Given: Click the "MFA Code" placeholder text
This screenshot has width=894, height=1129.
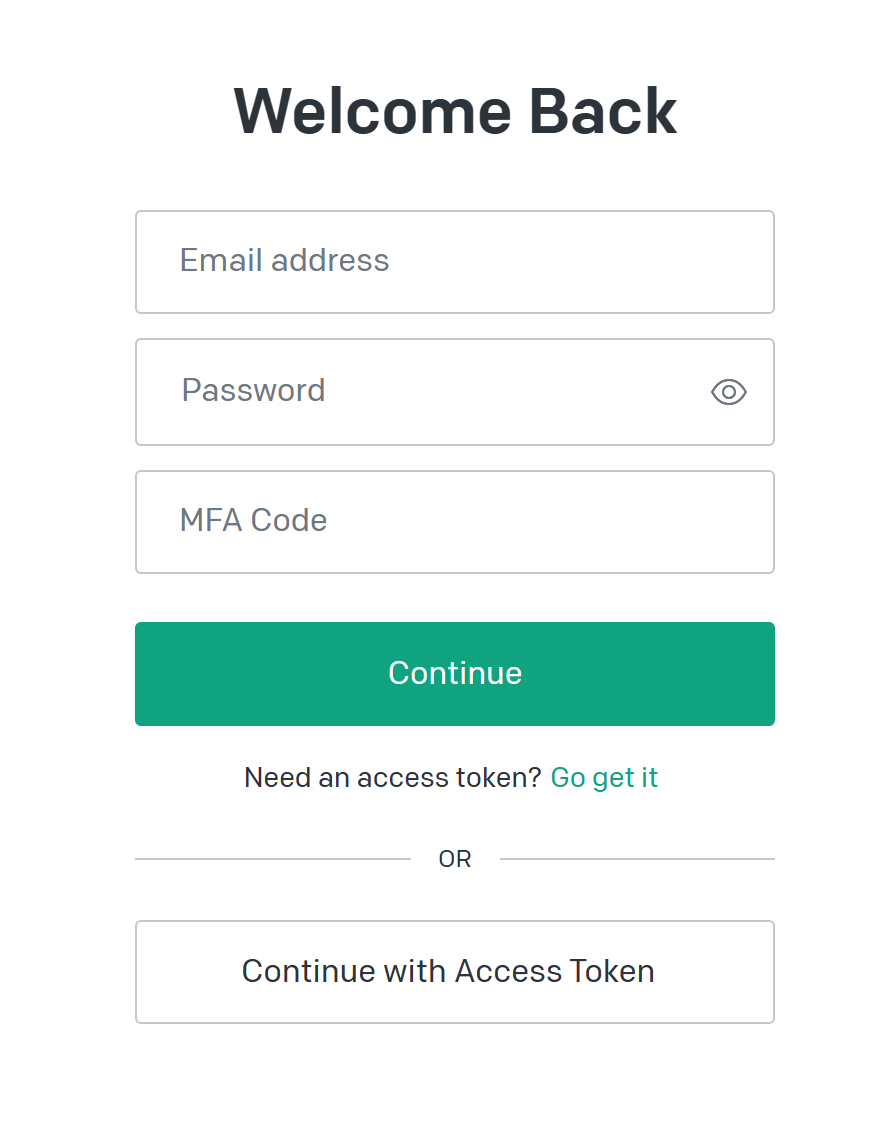Looking at the screenshot, I should click(253, 521).
